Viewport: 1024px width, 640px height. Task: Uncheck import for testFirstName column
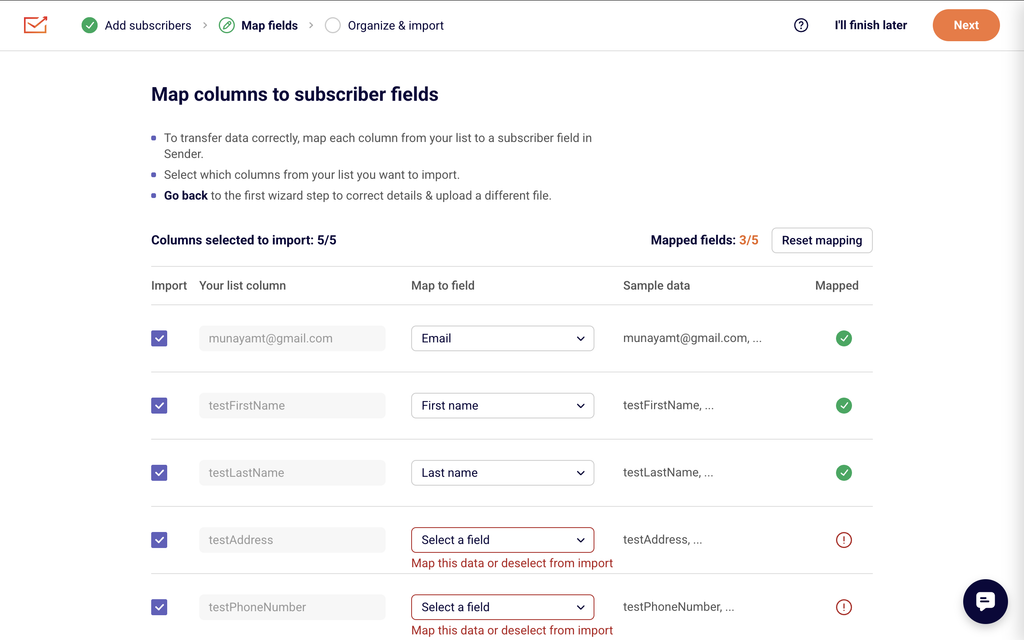159,406
